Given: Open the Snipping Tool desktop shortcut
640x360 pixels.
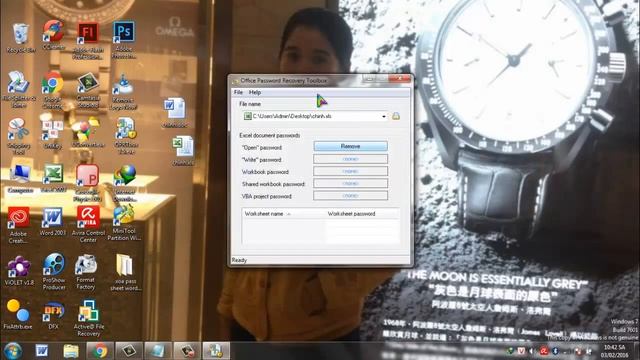Looking at the screenshot, I should 18,136.
